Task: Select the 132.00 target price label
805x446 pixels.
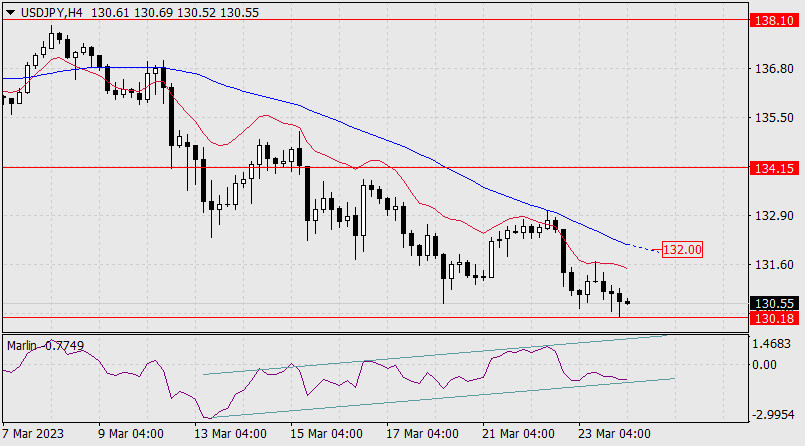Action: pos(682,250)
